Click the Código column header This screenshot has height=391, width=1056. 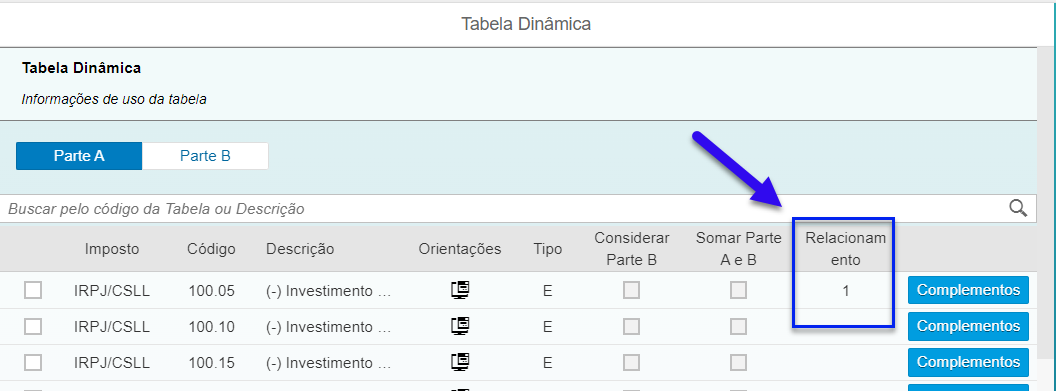(x=211, y=249)
